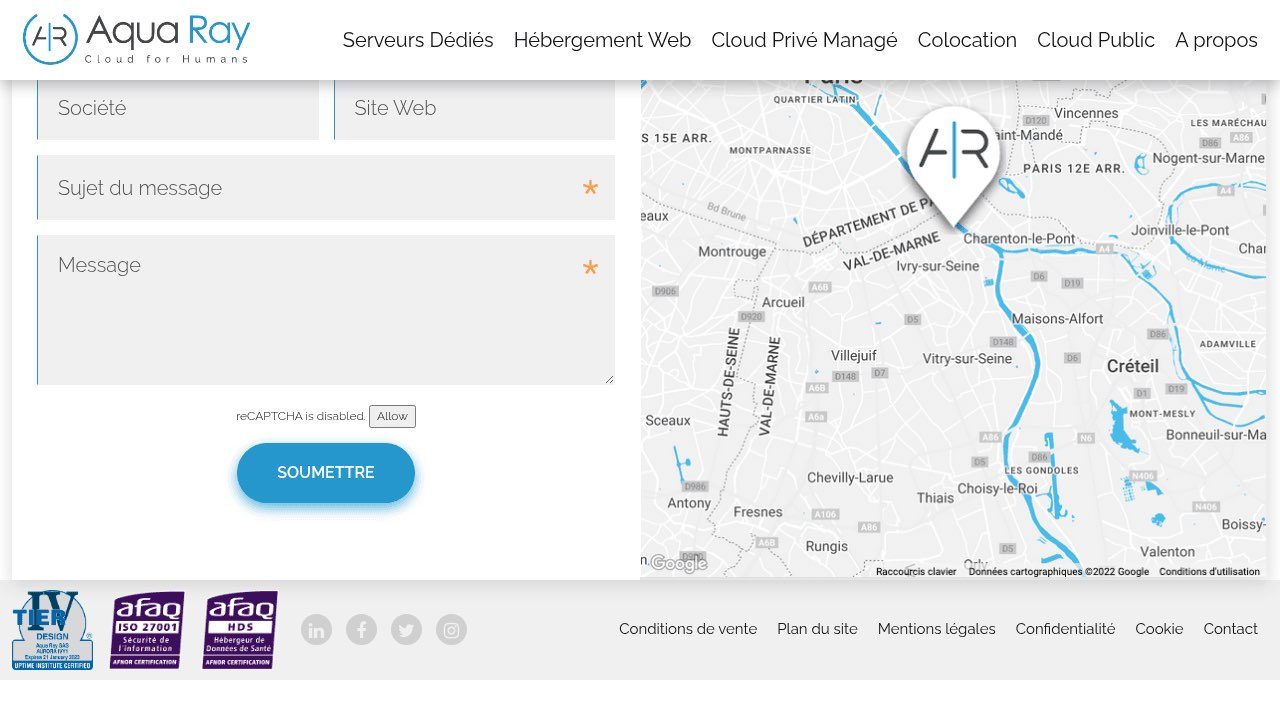Click Nogent-sur-Marne label on the map
1280x720 pixels.
tap(1209, 158)
